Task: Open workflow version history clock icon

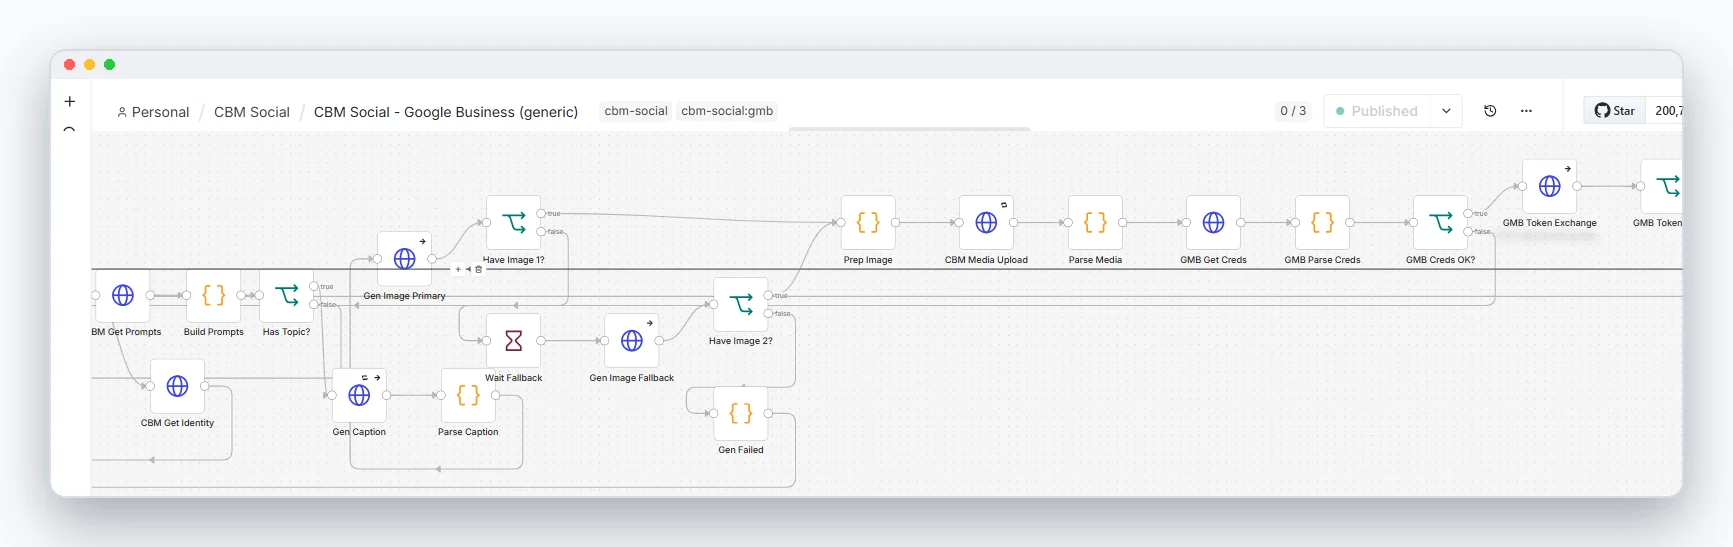Action: 1490,111
